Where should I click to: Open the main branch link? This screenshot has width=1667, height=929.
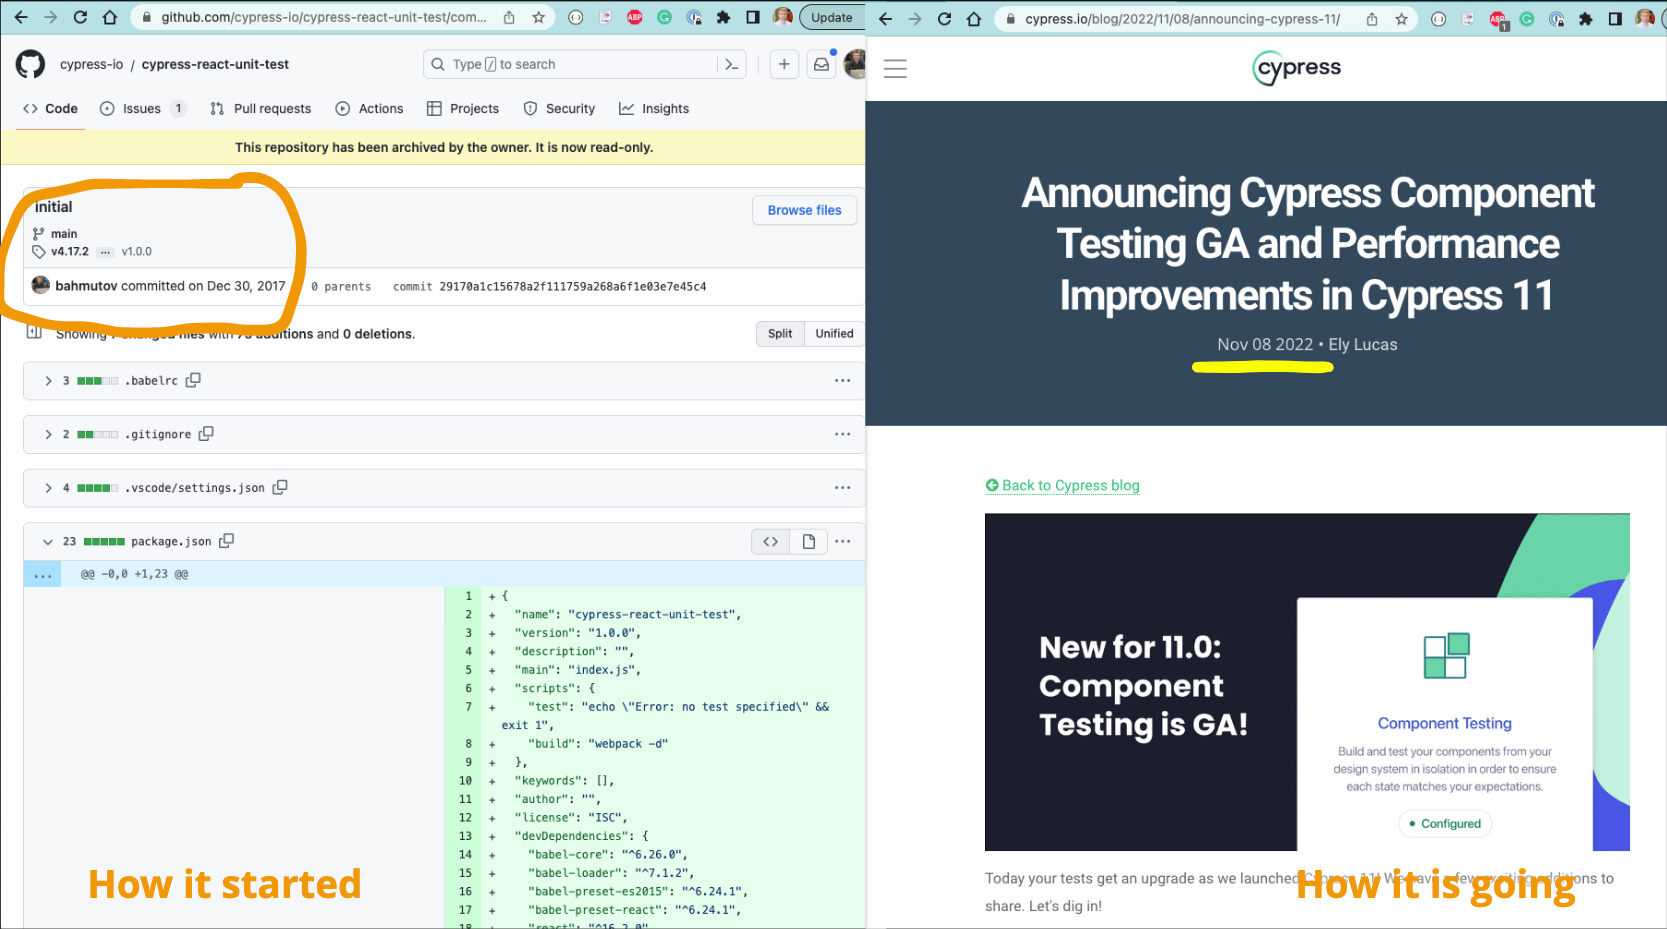[64, 234]
